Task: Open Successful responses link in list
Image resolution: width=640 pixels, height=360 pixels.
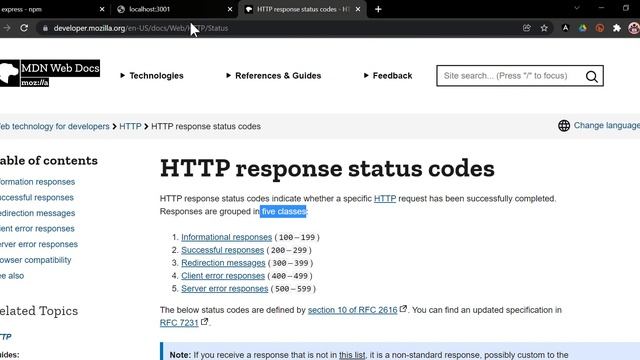Action: 222,250
